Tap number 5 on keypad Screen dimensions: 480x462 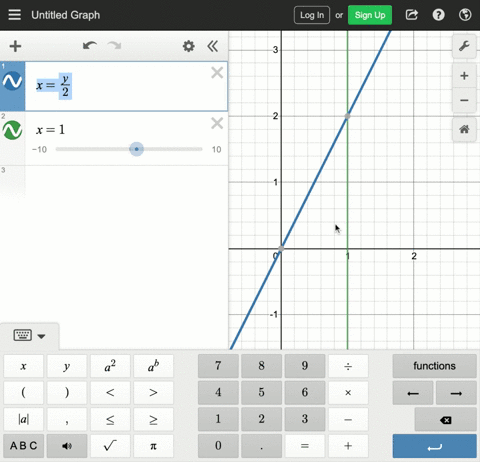click(x=261, y=393)
